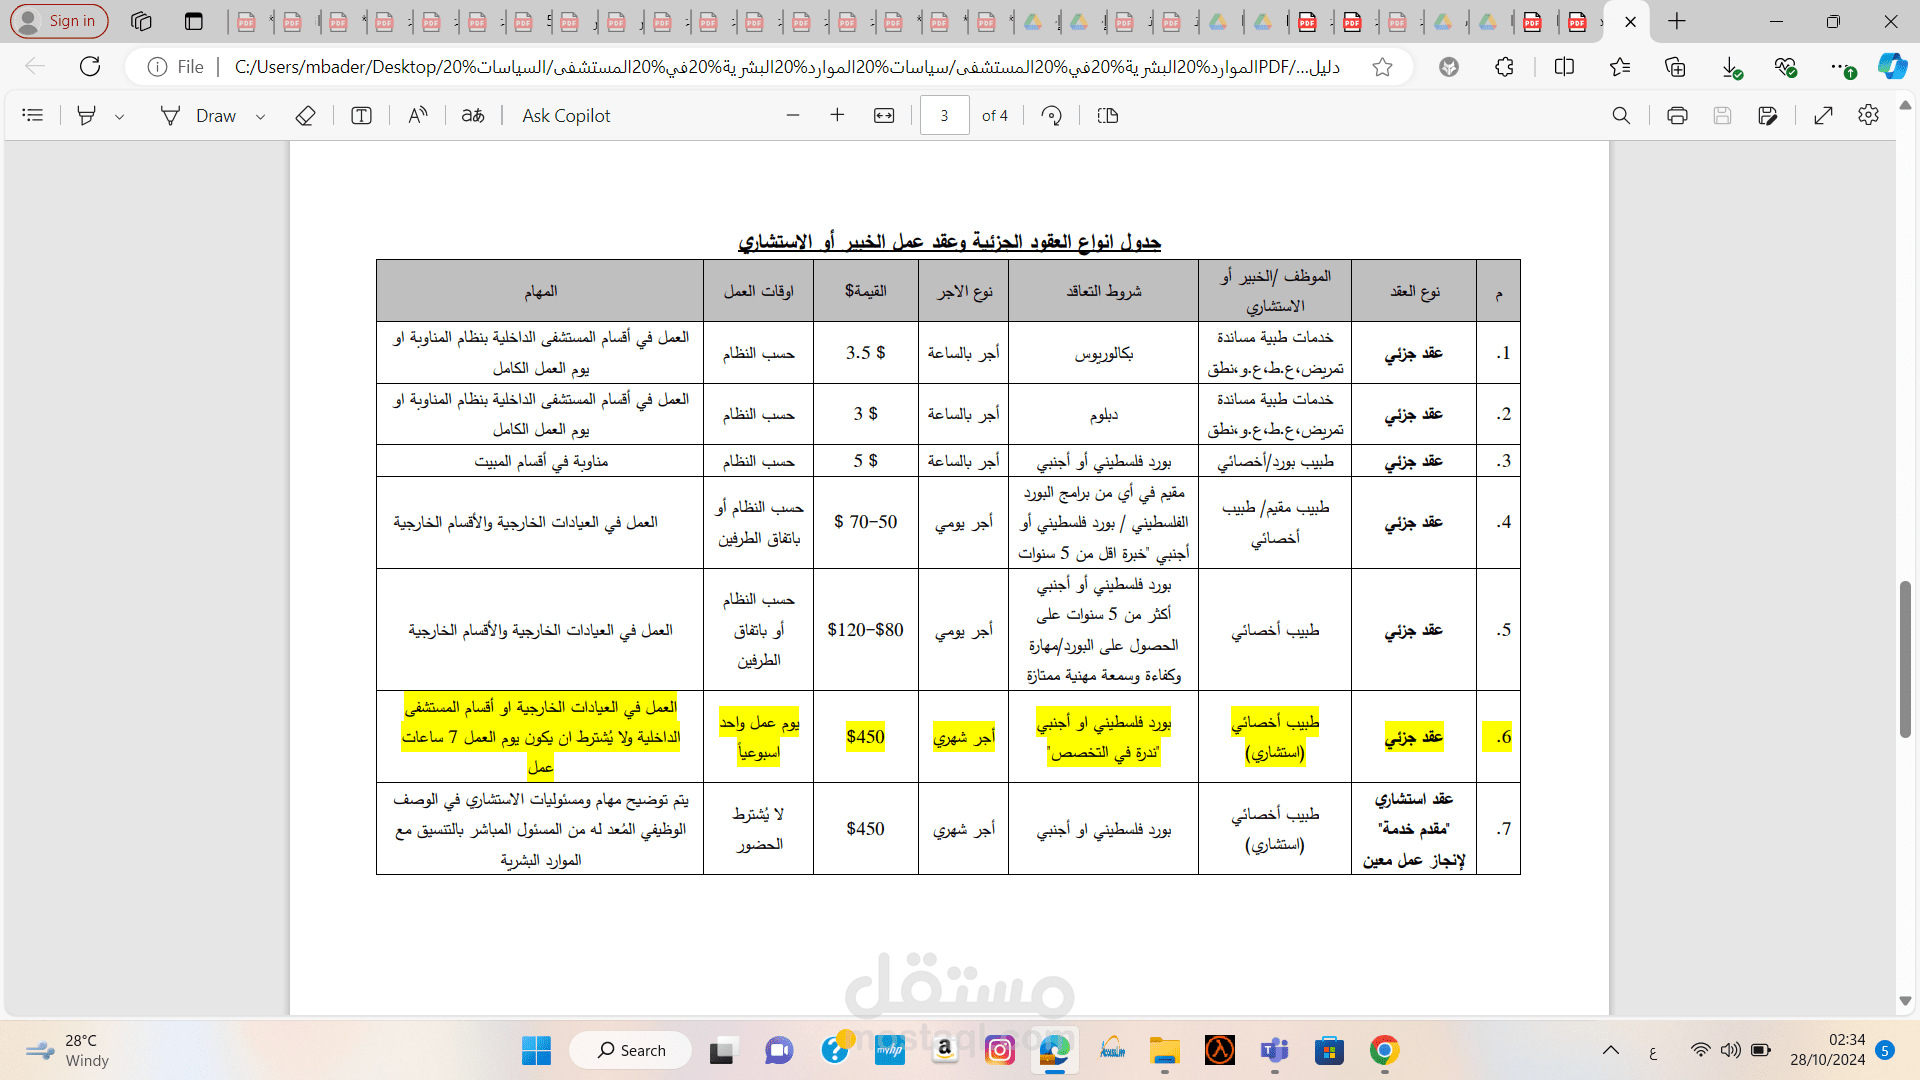The height and width of the screenshot is (1080, 1920).
Task: Select the Erase tool
Action: (x=306, y=116)
